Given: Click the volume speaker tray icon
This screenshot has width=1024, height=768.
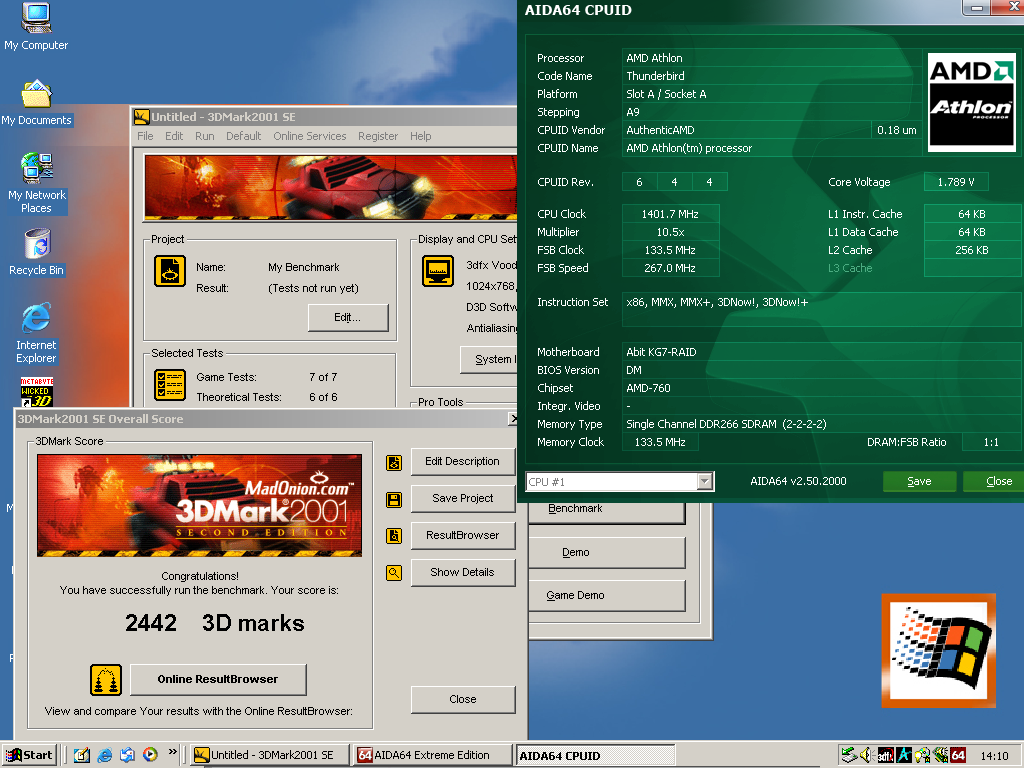Looking at the screenshot, I should pyautogui.click(x=867, y=756).
